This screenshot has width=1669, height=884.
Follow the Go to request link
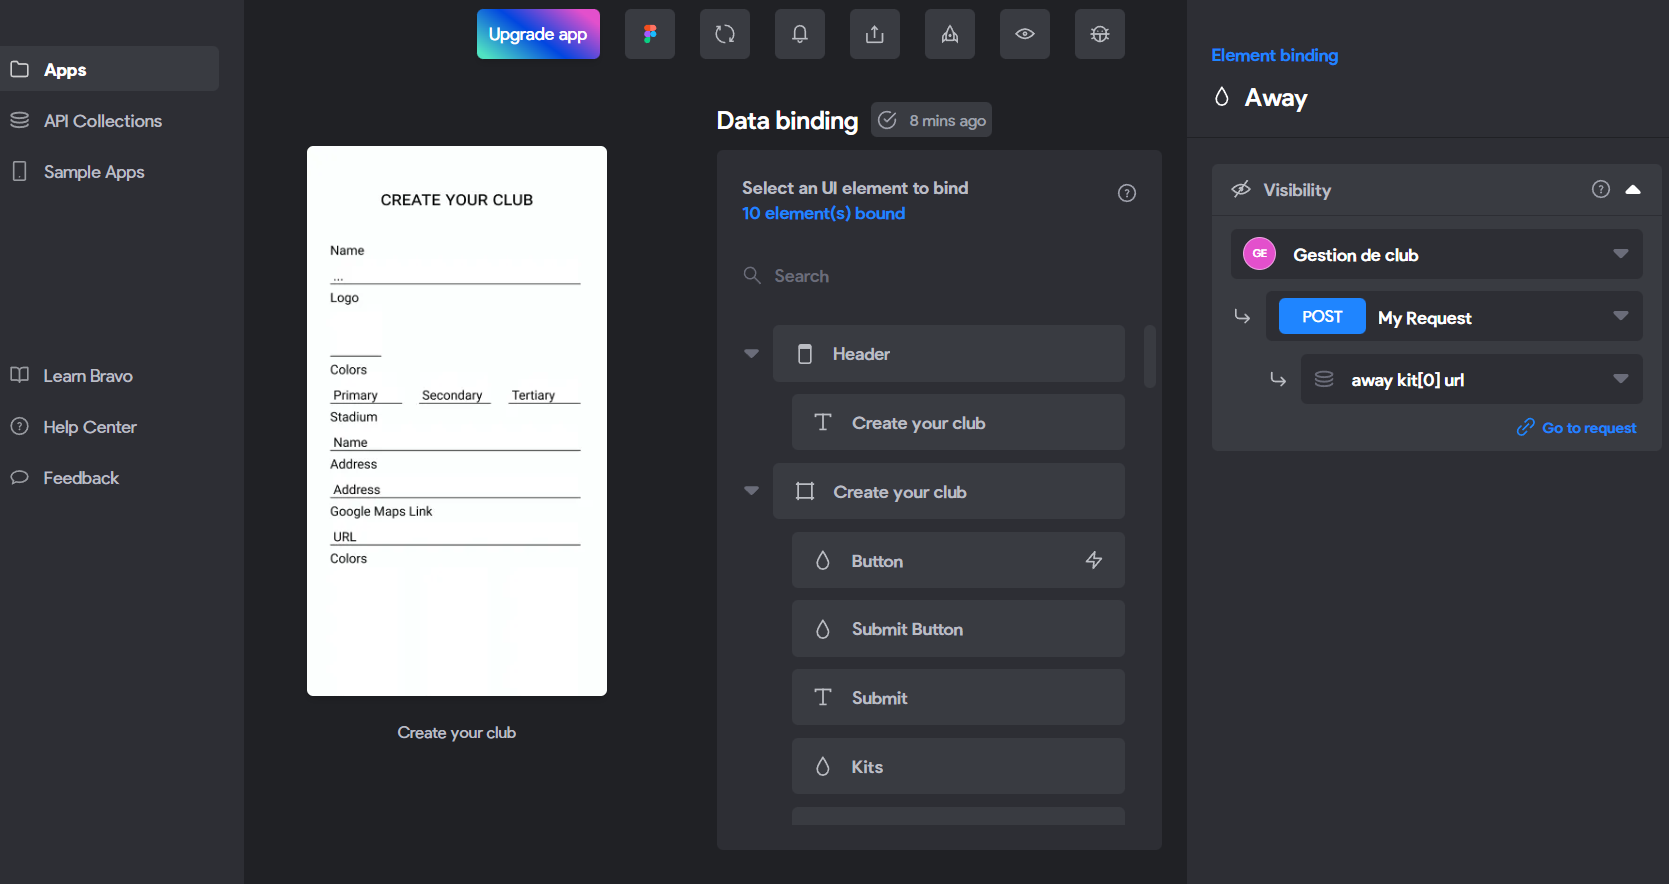coord(1577,428)
